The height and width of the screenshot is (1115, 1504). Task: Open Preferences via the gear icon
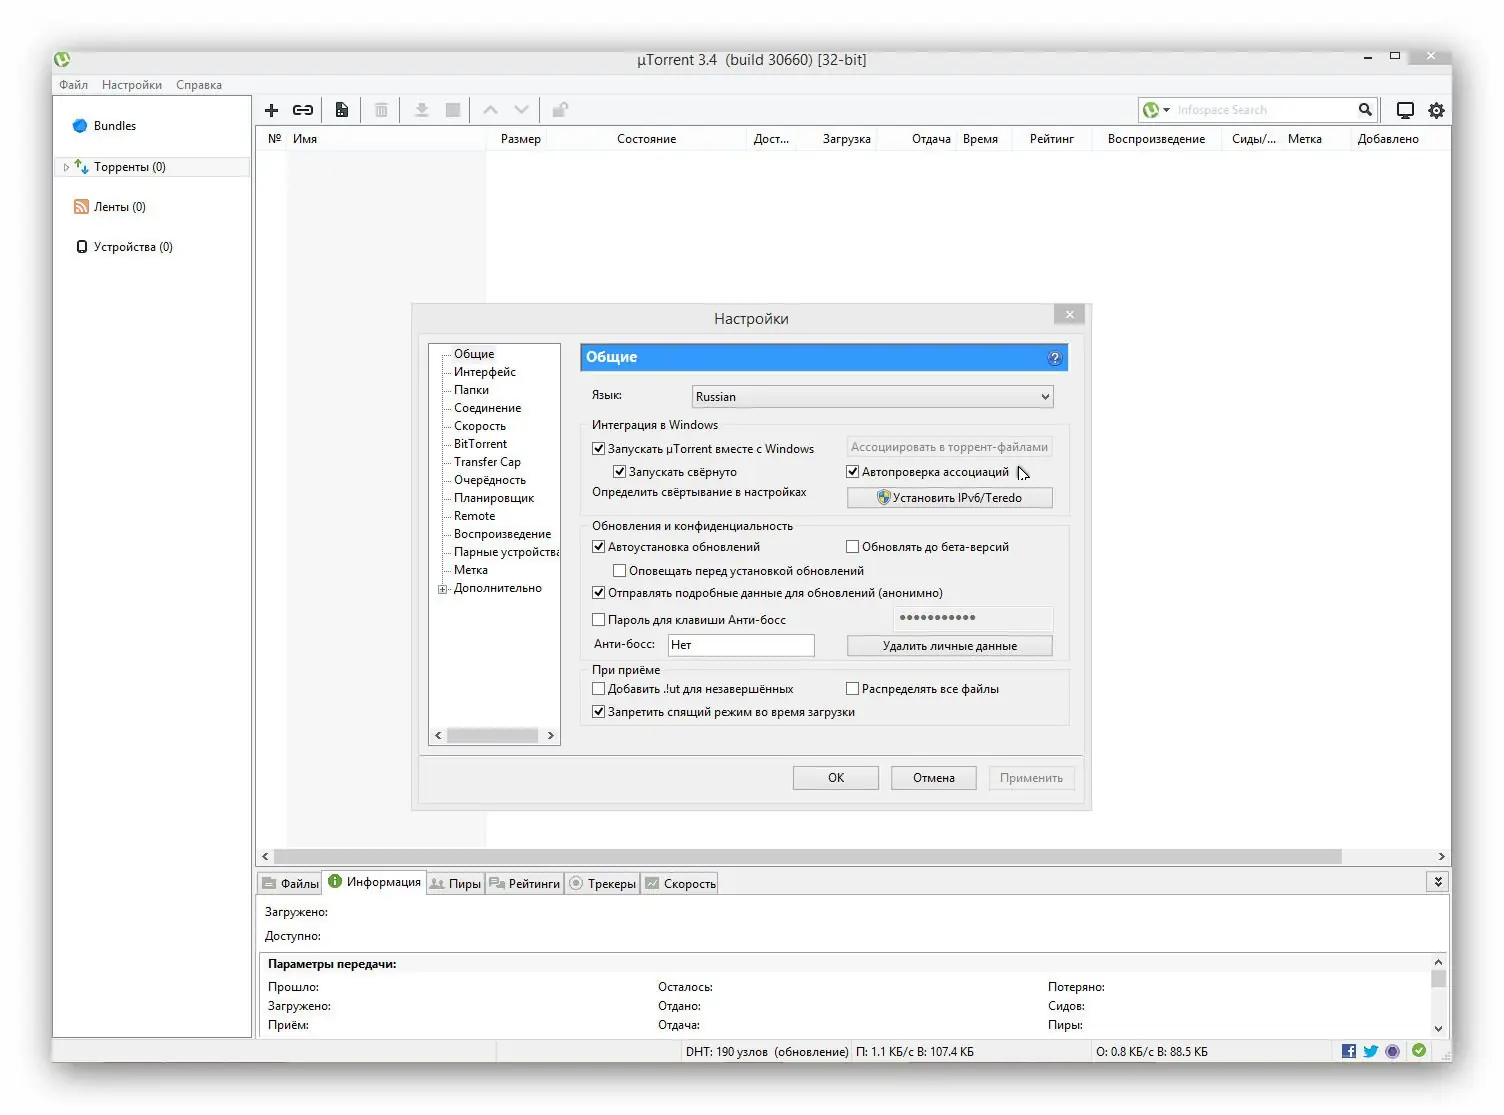pos(1437,110)
